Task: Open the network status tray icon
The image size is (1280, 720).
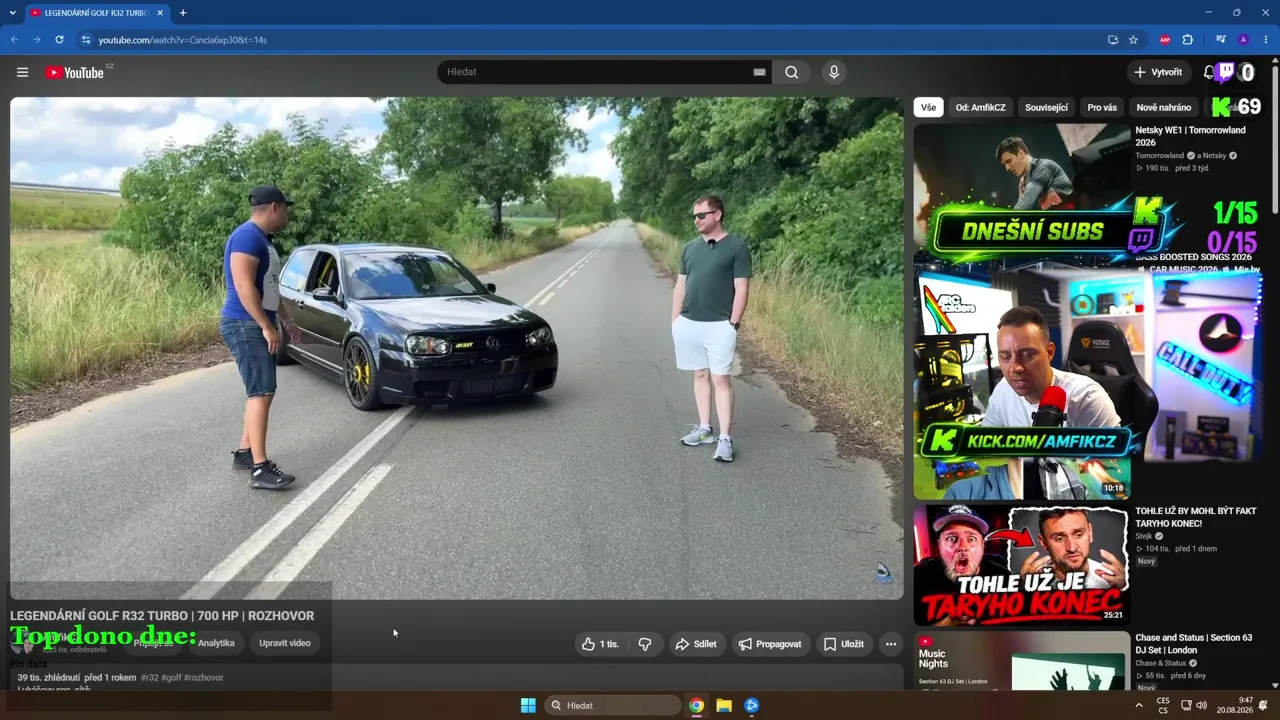Action: pyautogui.click(x=1186, y=705)
